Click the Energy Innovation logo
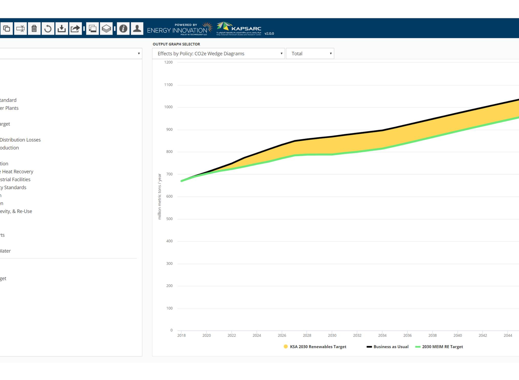The width and height of the screenshot is (519, 380). [179, 29]
